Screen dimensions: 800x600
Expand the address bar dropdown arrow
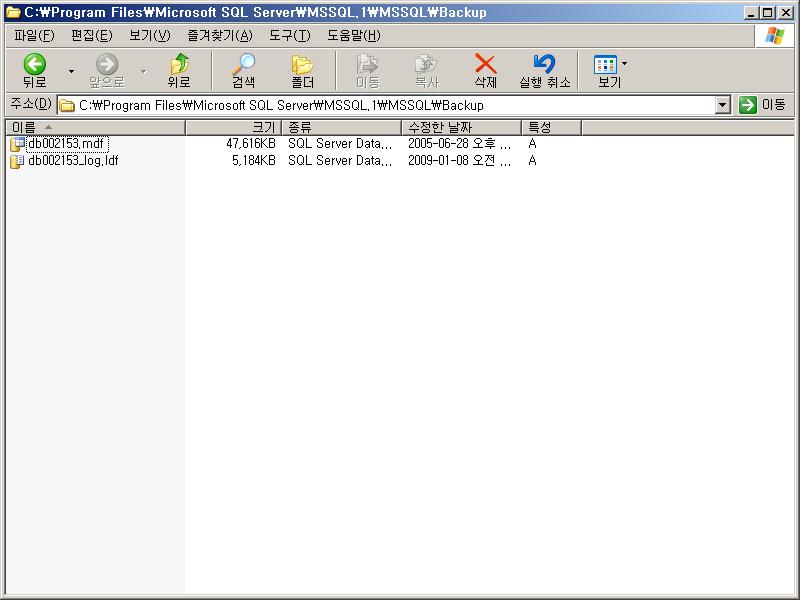tap(722, 105)
